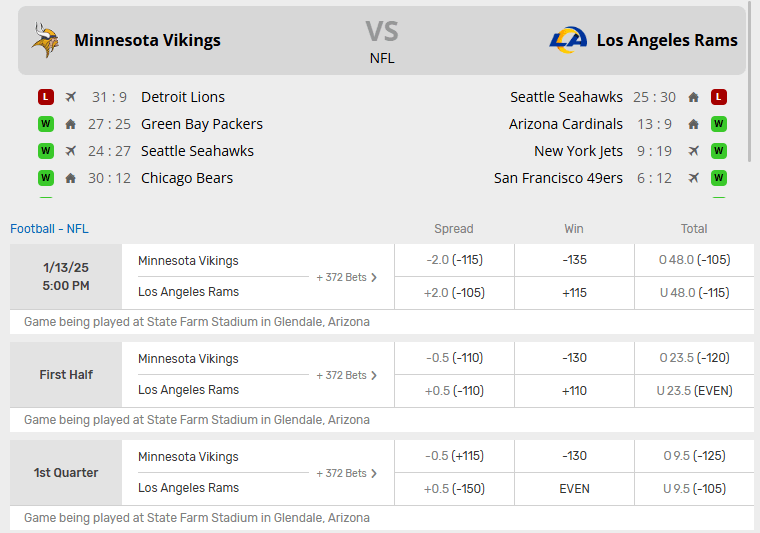The width and height of the screenshot is (760, 533).
Task: Click the away plane icon for Detroit Lions game
Action: pyautogui.click(x=70, y=97)
